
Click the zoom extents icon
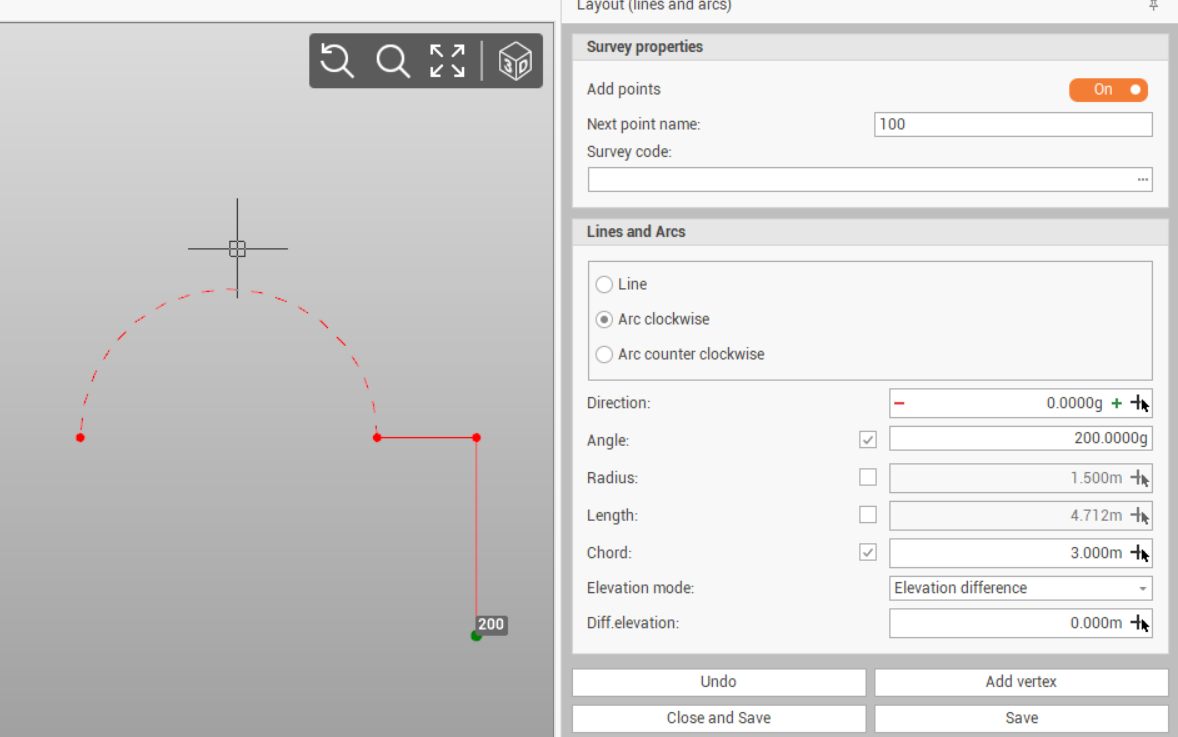coord(447,61)
